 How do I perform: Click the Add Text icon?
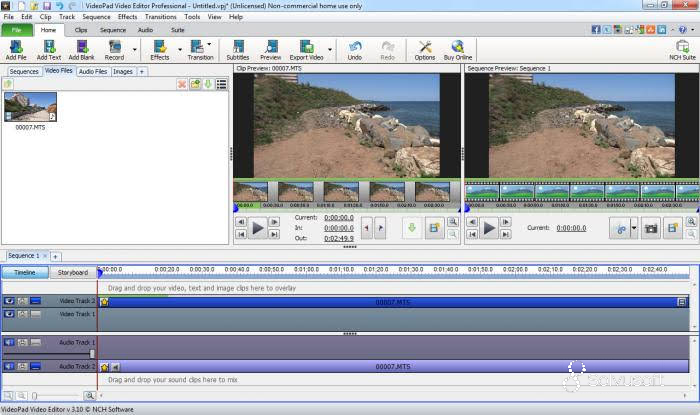49,50
